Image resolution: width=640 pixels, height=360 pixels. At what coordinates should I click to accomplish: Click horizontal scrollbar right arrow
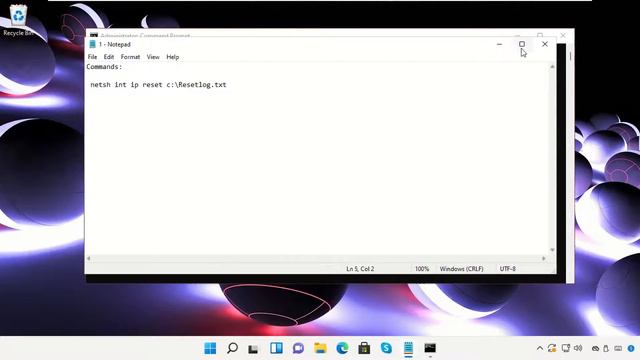click(543, 258)
